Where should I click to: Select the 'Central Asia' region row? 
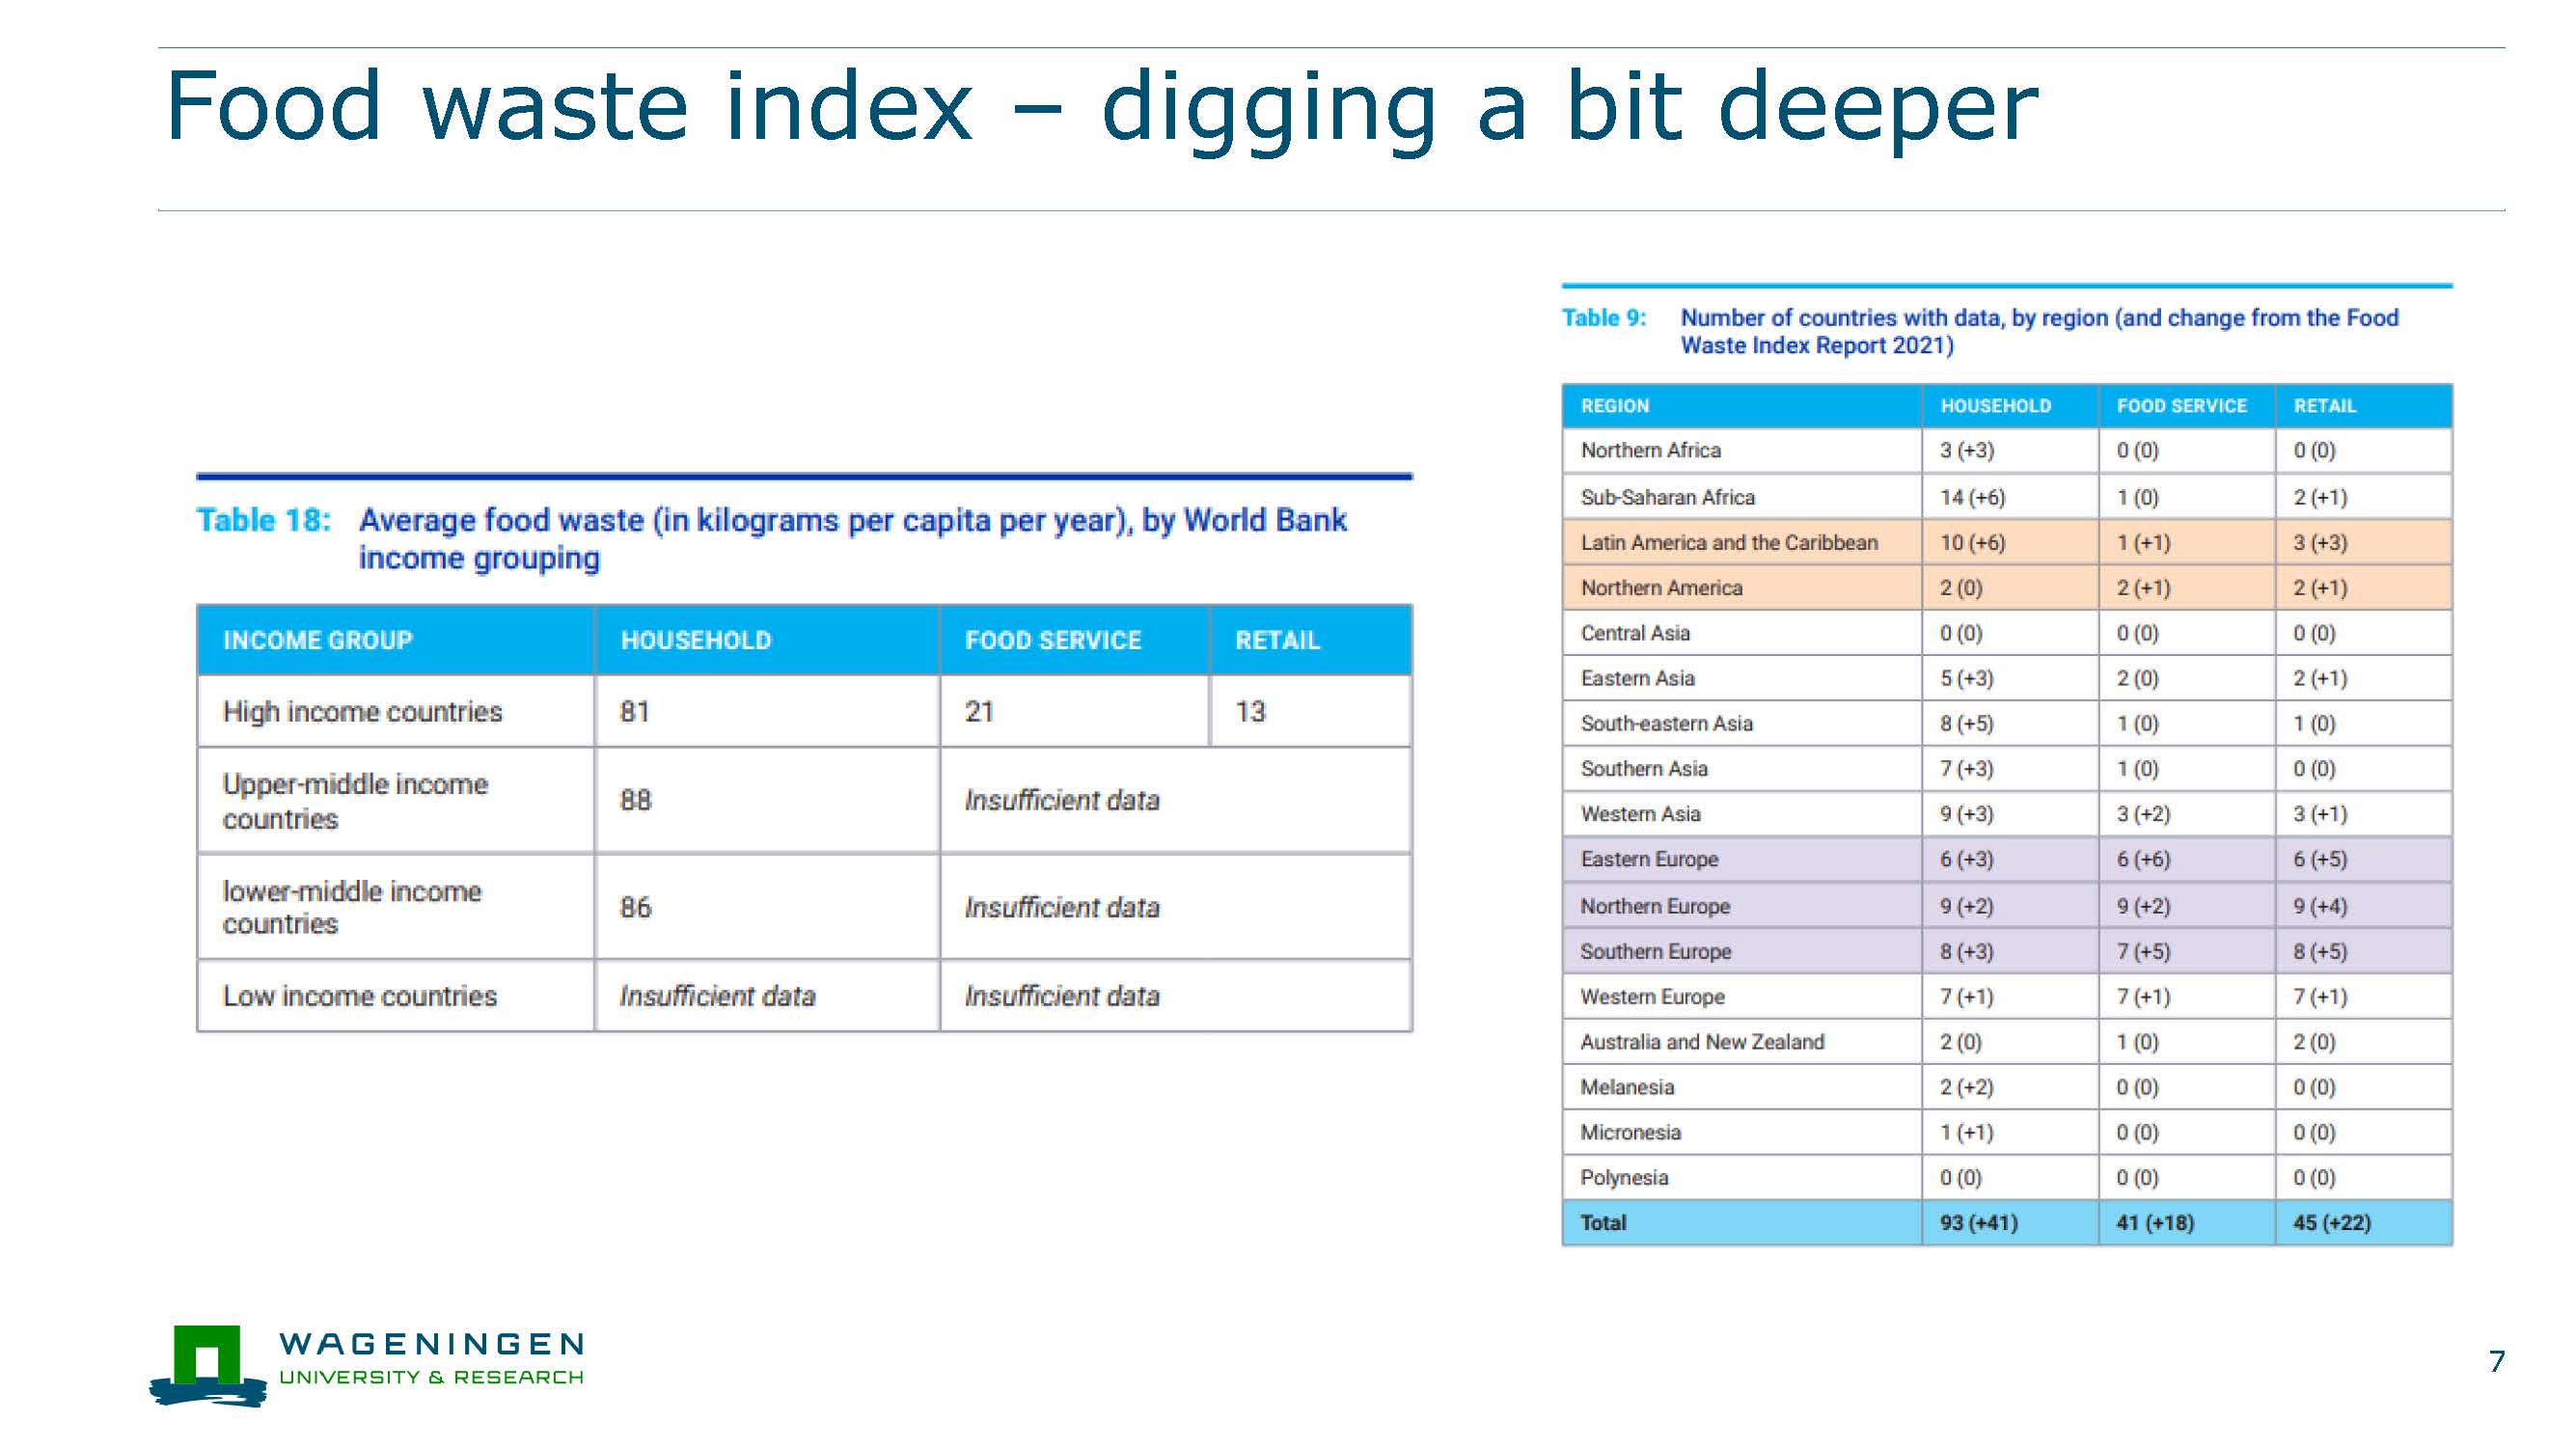[2006, 633]
